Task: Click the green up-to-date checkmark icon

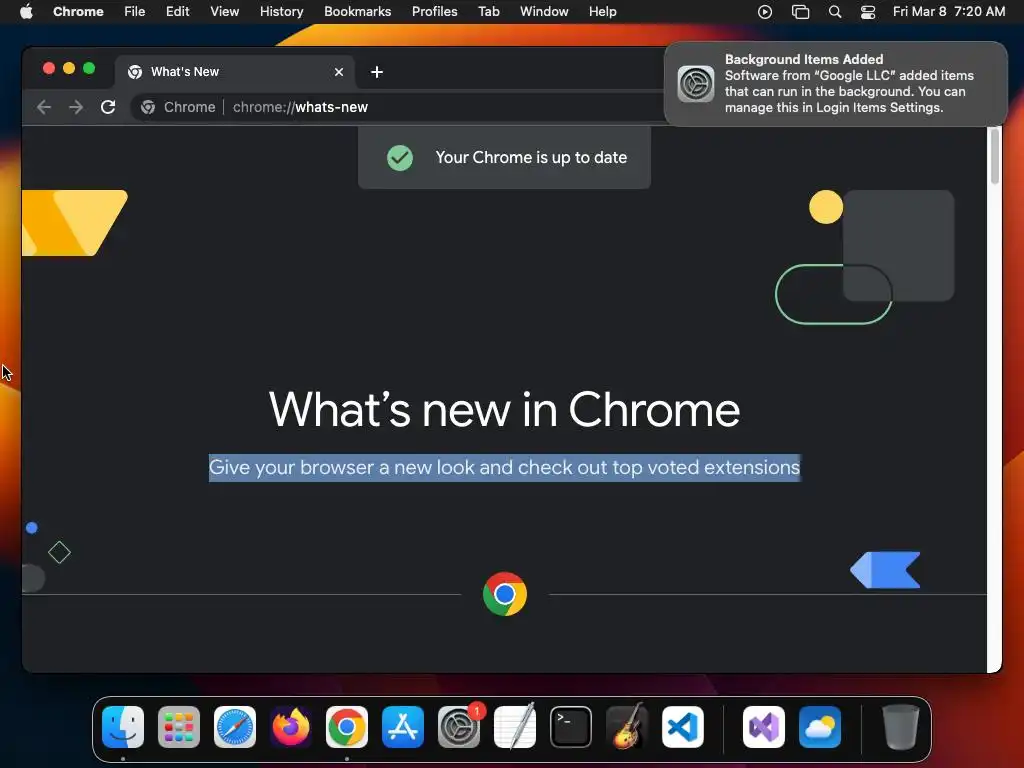Action: point(400,157)
